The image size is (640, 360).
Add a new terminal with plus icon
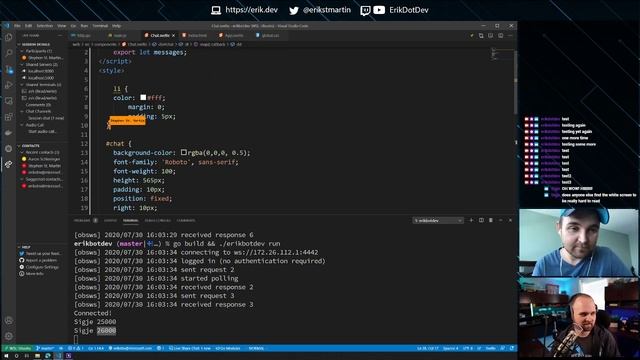pos(471,220)
